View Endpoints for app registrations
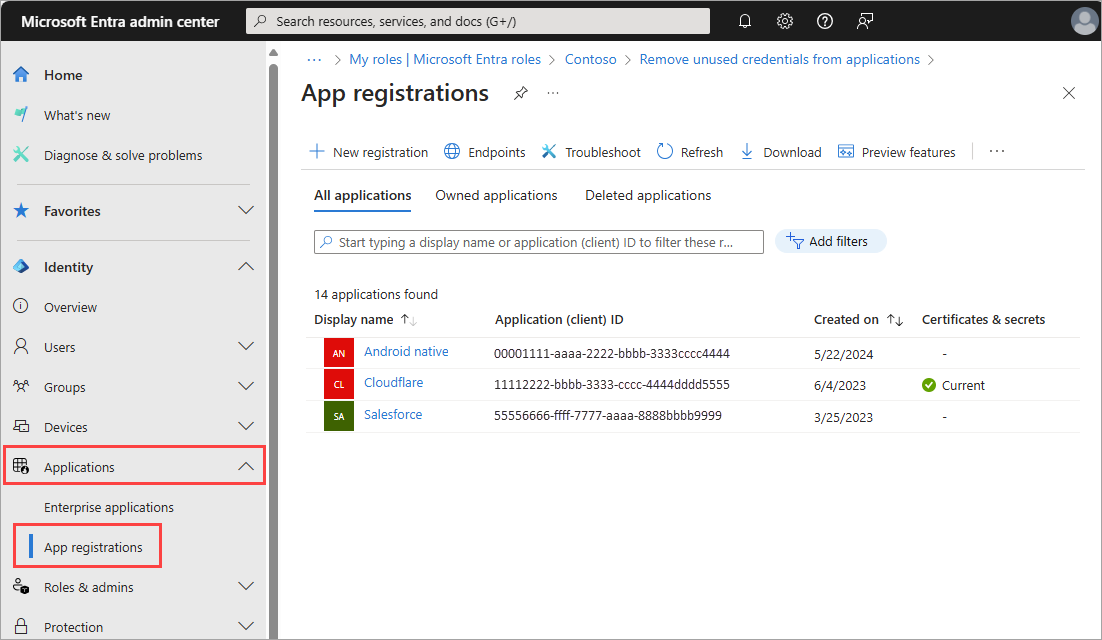1102x640 pixels. click(484, 151)
